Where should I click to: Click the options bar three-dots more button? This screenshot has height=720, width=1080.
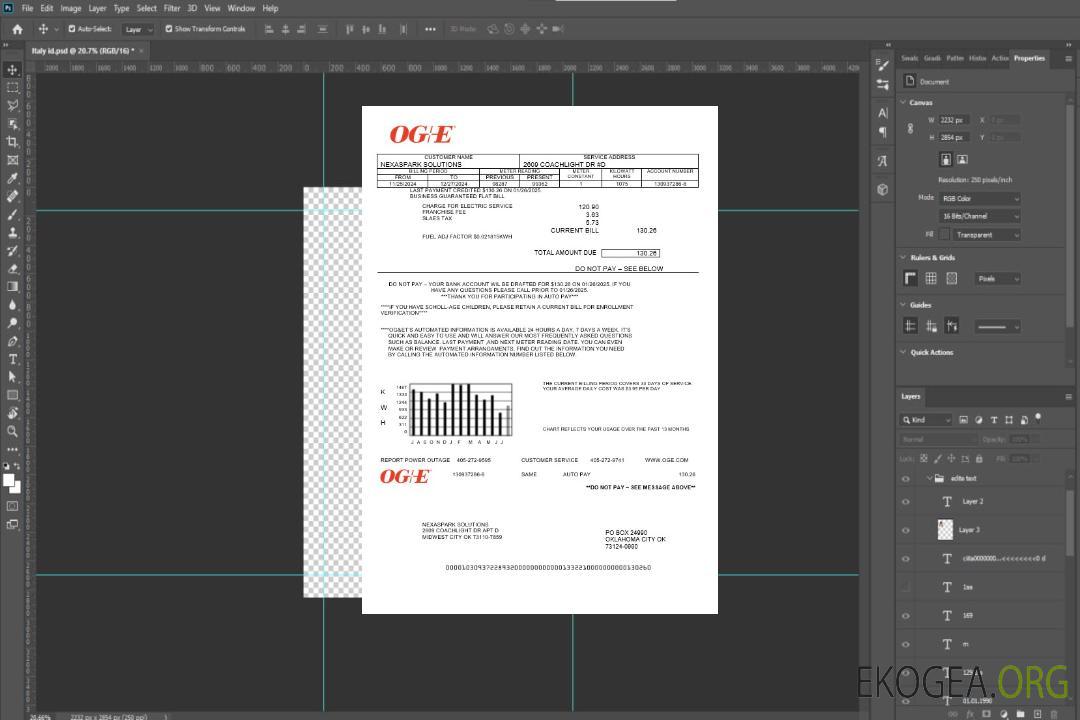(430, 29)
